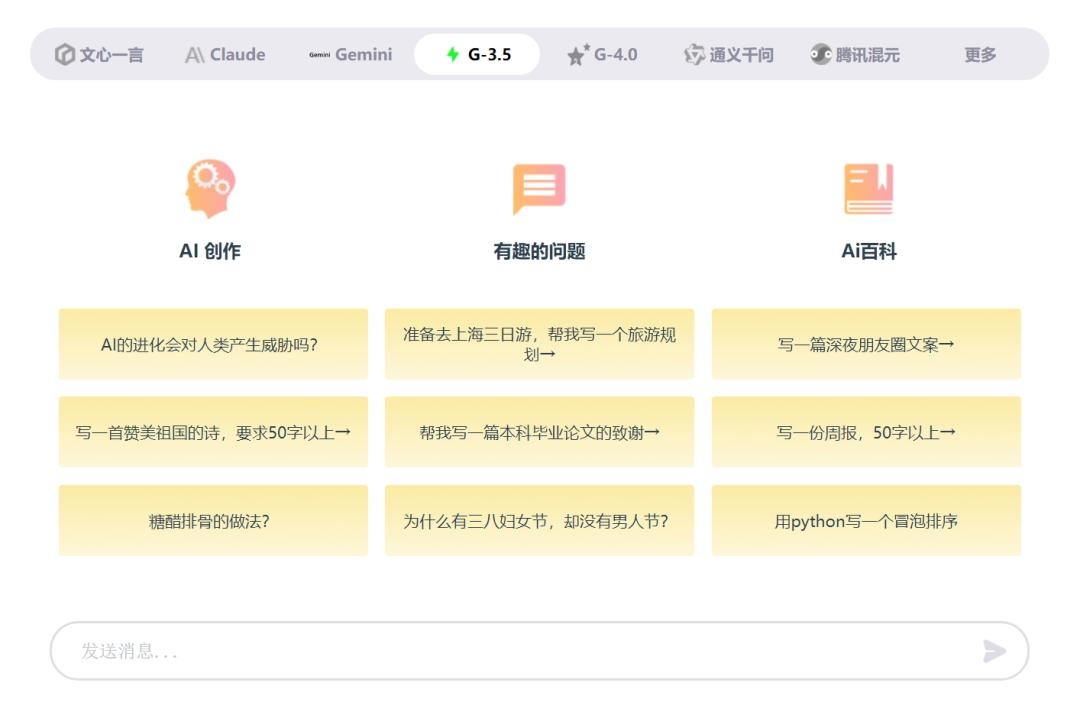Click the AI 创作 head-with-gears icon

pyautogui.click(x=210, y=188)
